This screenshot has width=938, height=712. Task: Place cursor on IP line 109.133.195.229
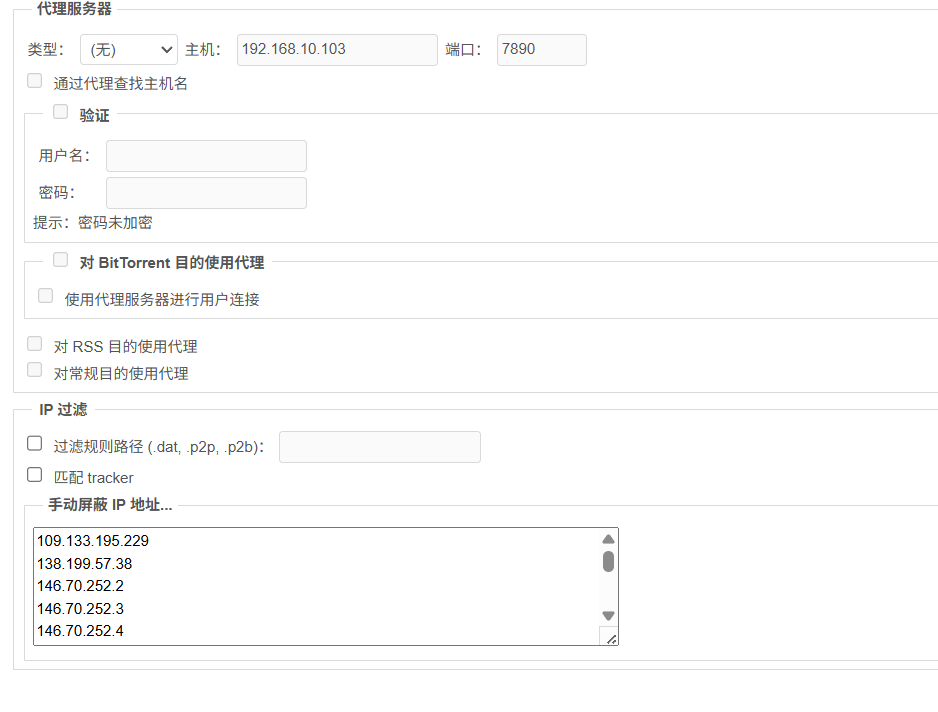coord(93,541)
